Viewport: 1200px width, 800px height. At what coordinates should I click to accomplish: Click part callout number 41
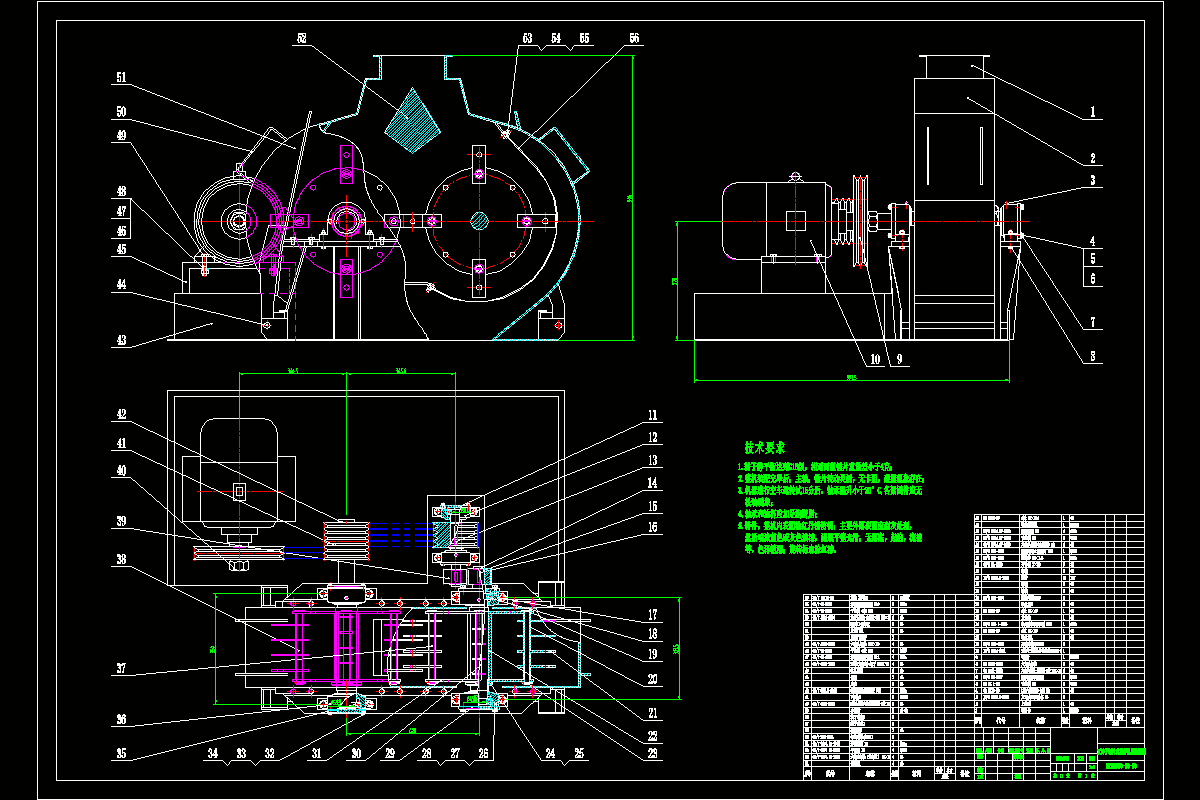[x=122, y=441]
